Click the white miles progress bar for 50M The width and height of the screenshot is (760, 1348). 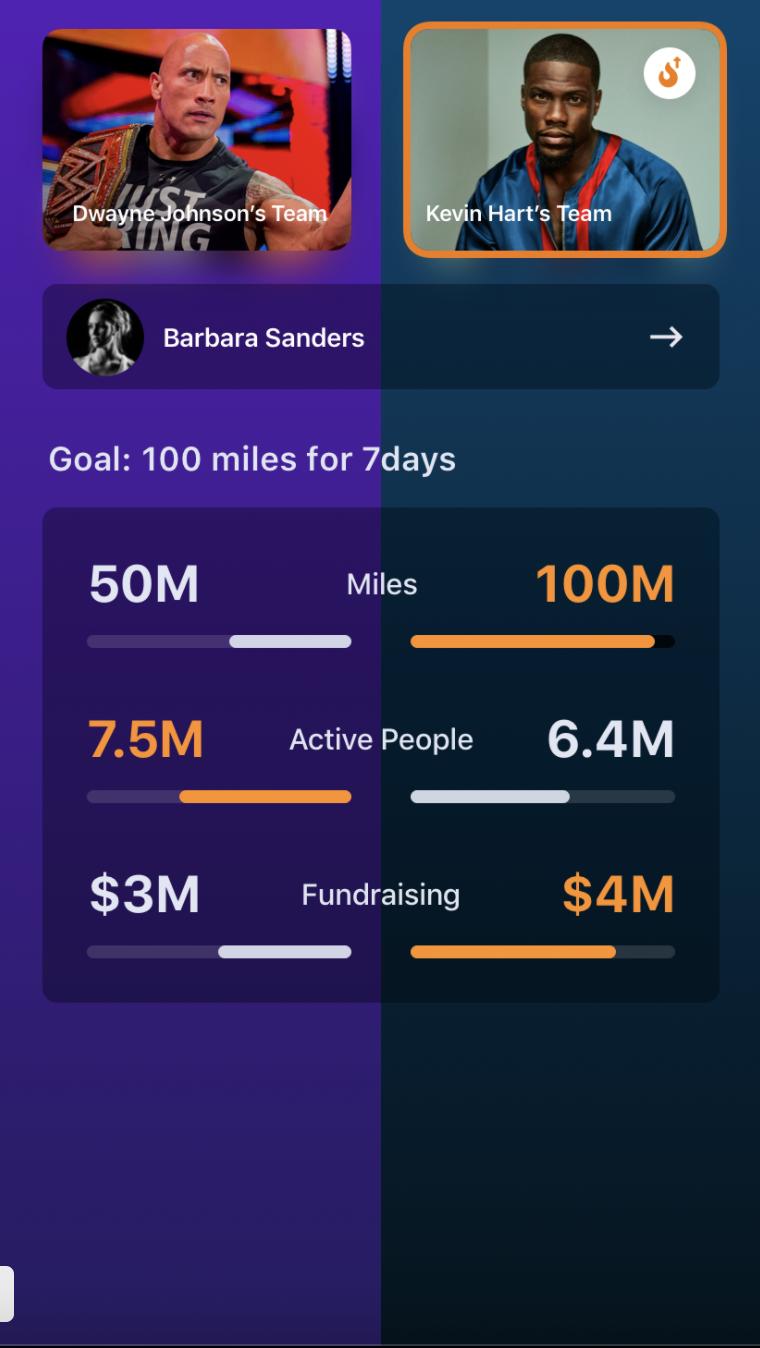(219, 642)
